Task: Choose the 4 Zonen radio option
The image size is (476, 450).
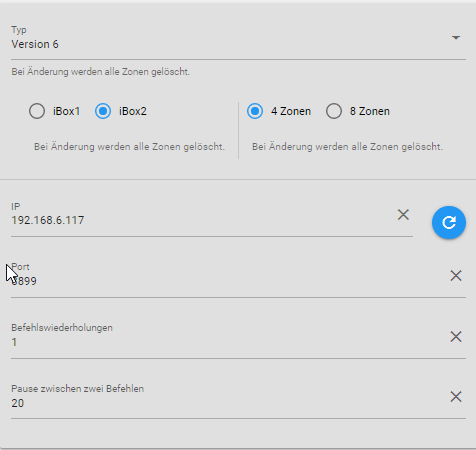Action: 255,111
